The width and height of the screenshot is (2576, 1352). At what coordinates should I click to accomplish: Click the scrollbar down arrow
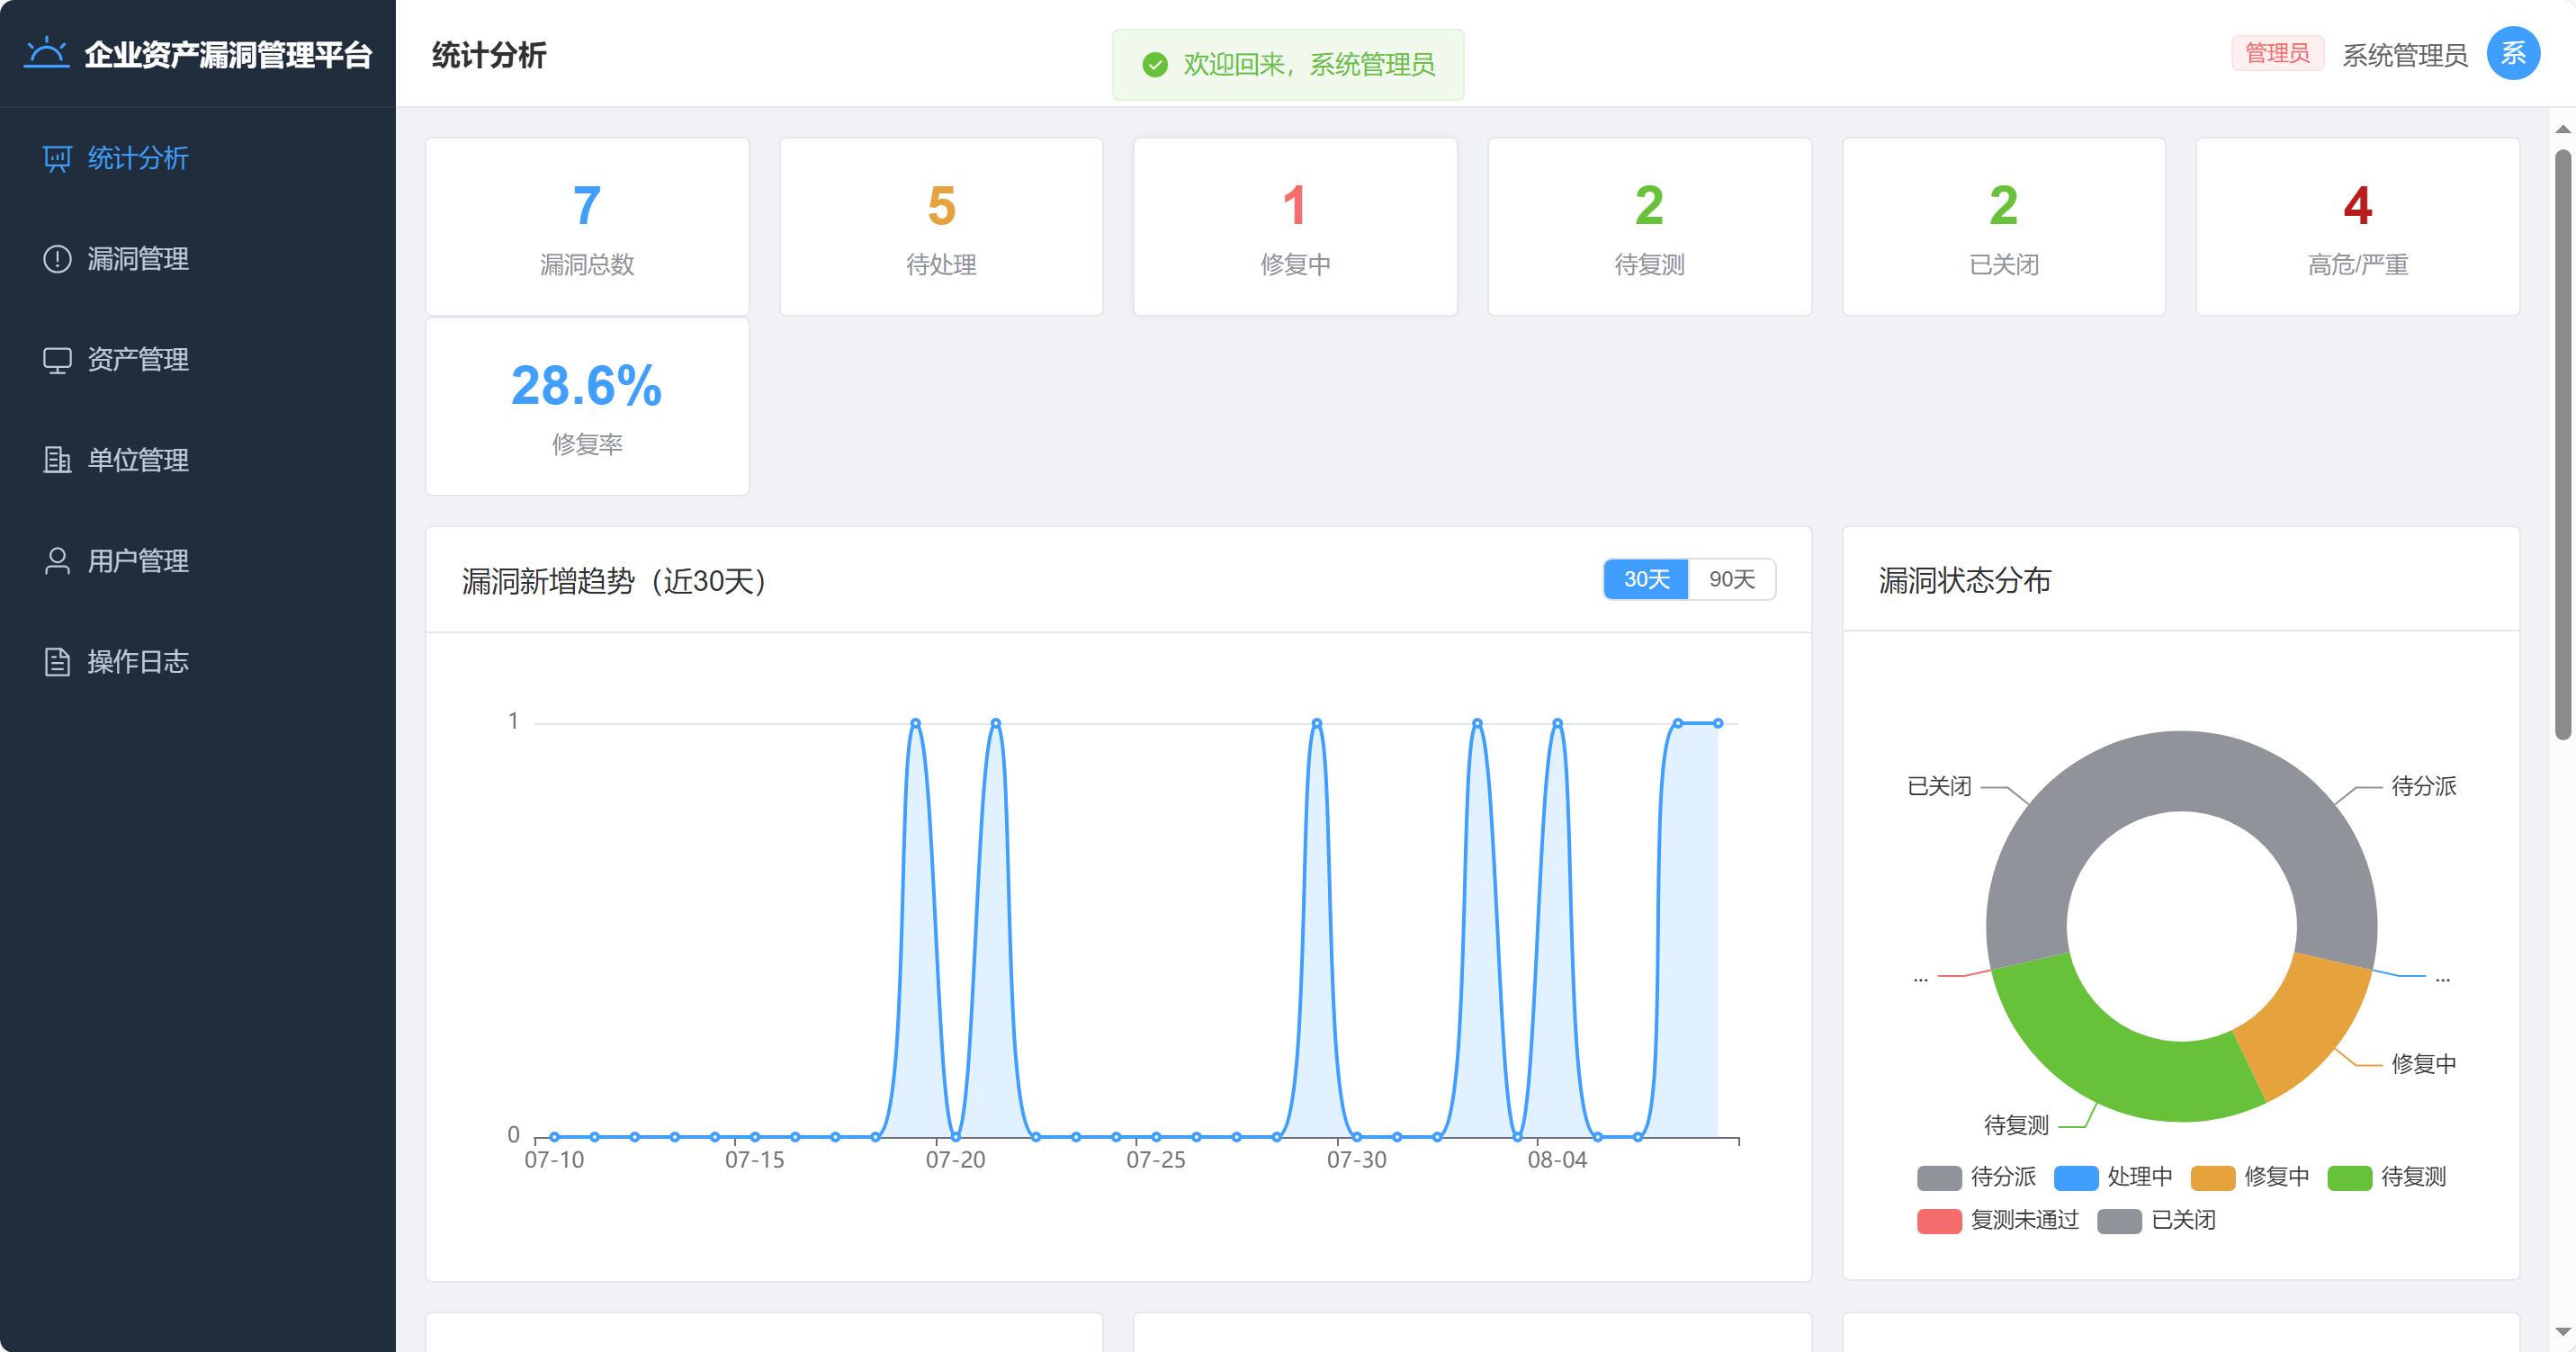(2562, 1331)
